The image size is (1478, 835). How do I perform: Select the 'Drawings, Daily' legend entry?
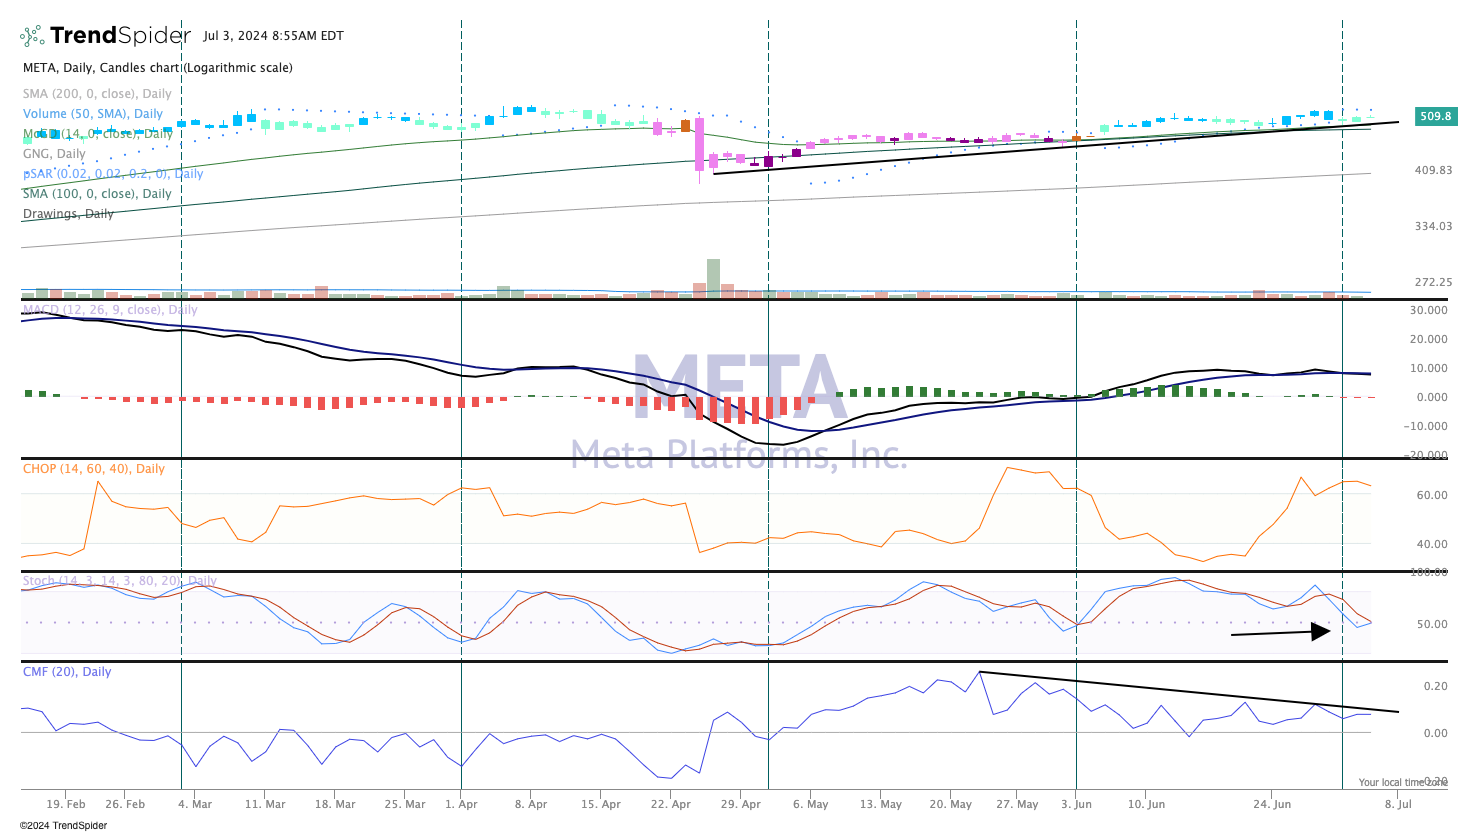[68, 214]
